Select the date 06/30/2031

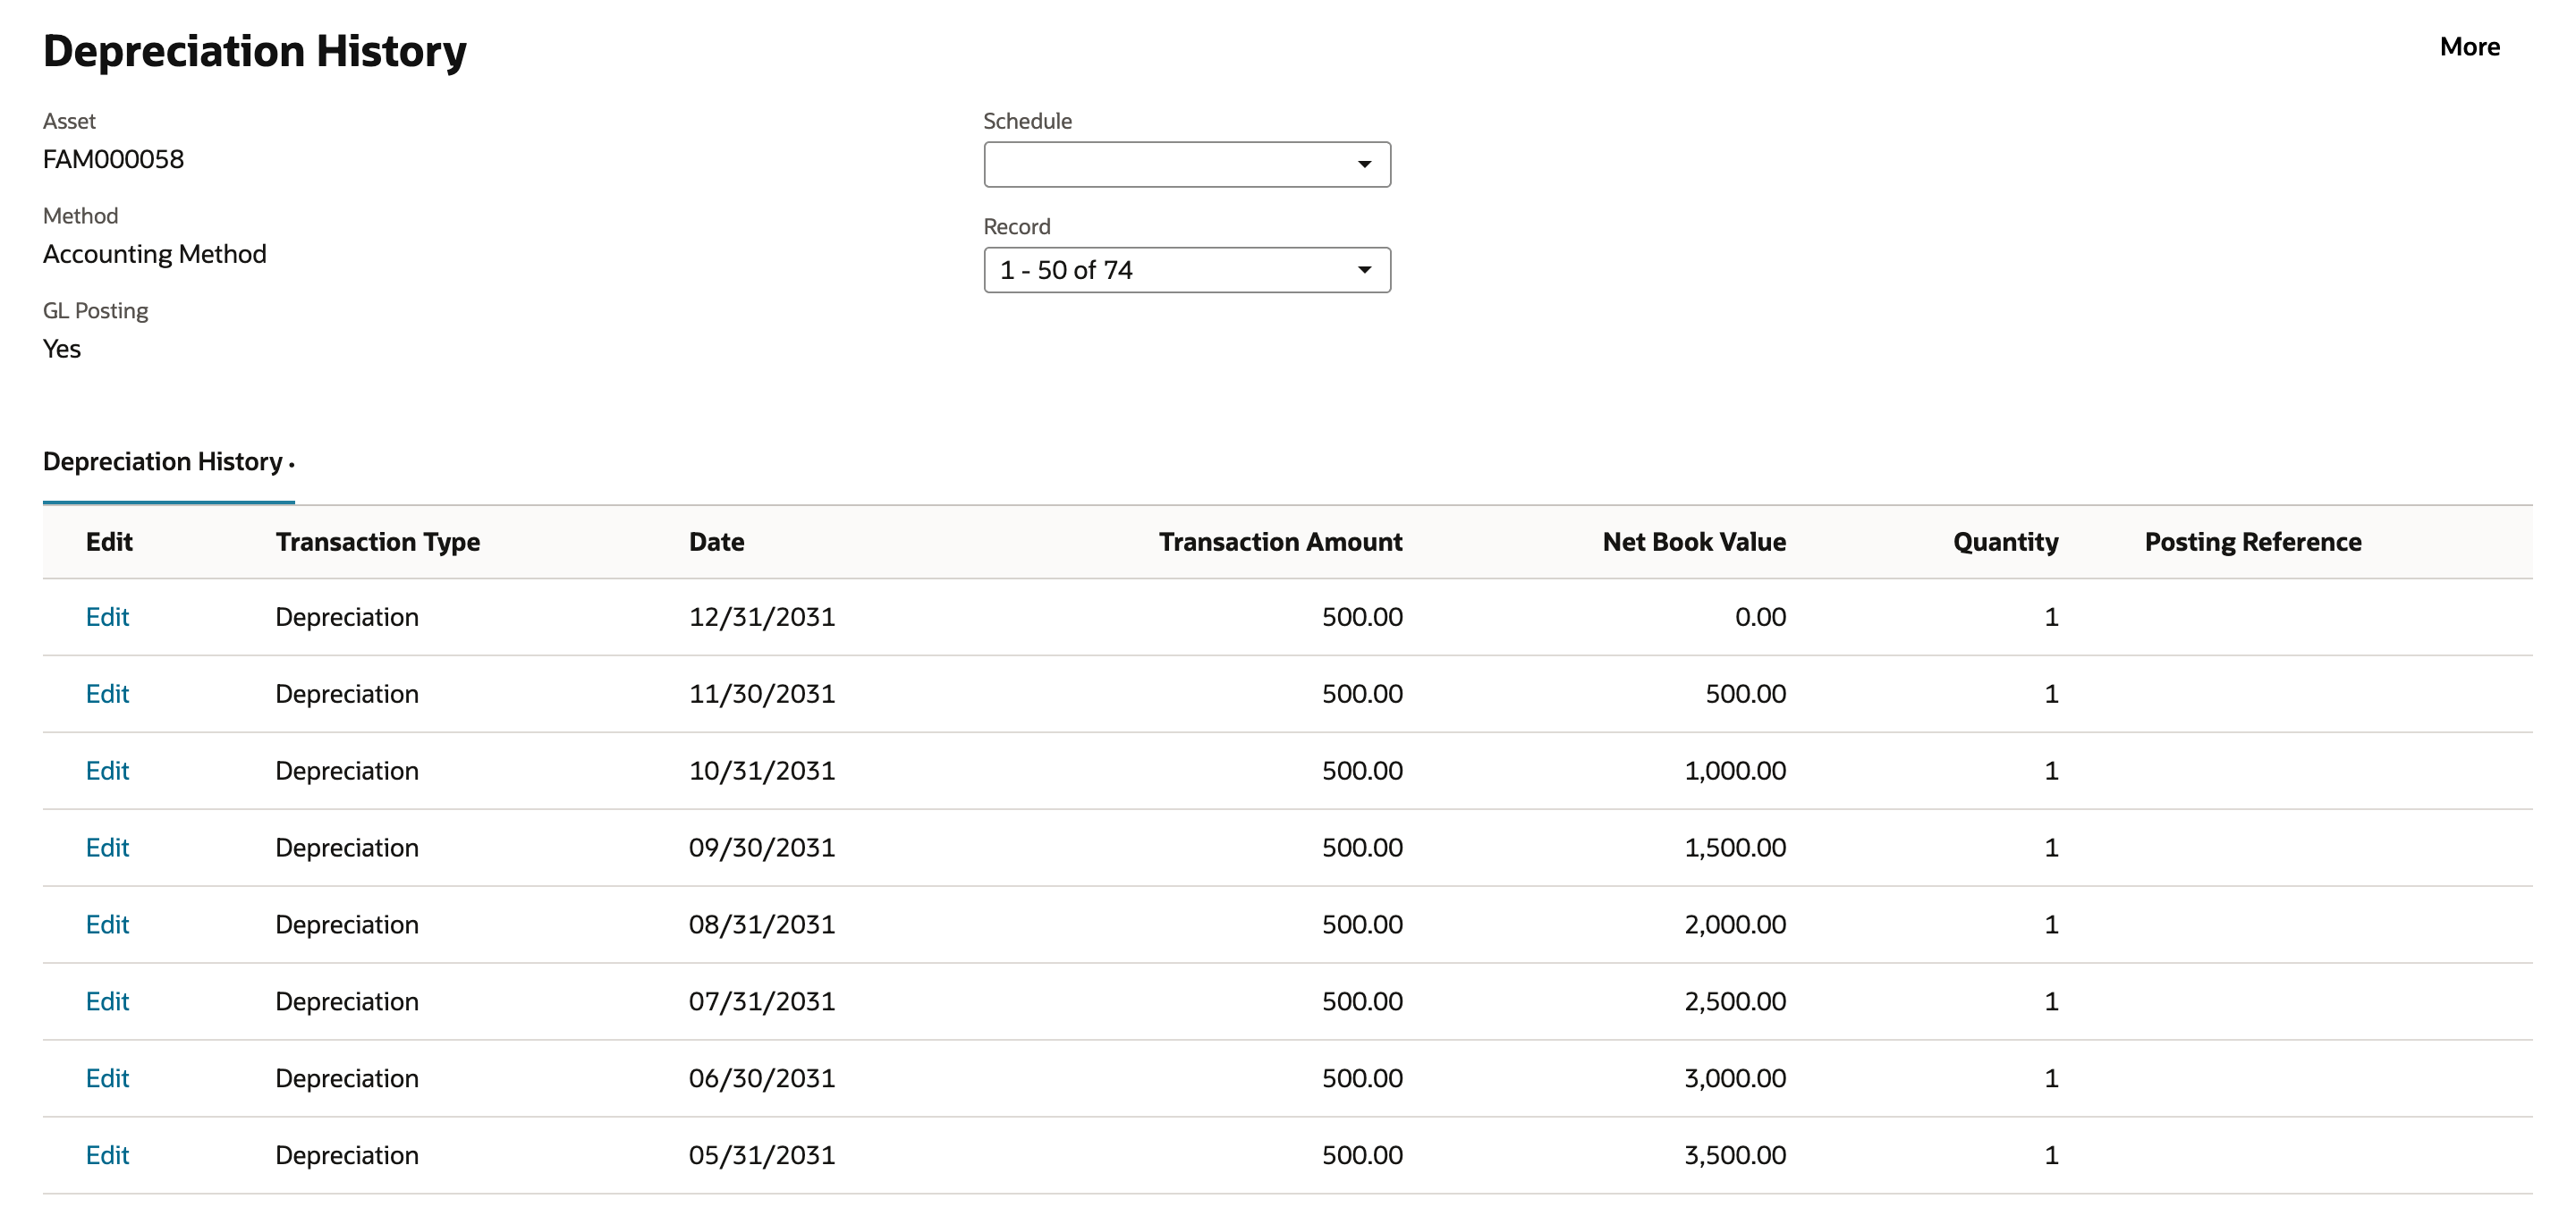pyautogui.click(x=761, y=1079)
